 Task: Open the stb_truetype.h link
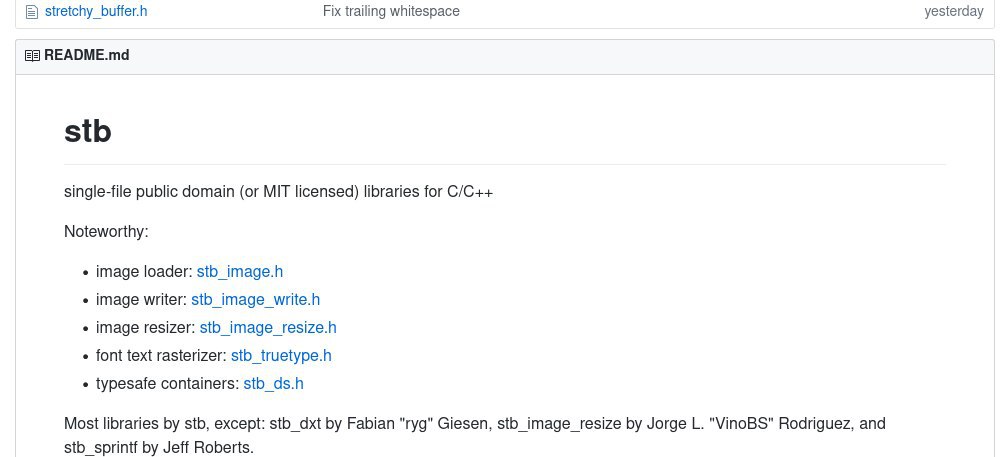point(281,356)
